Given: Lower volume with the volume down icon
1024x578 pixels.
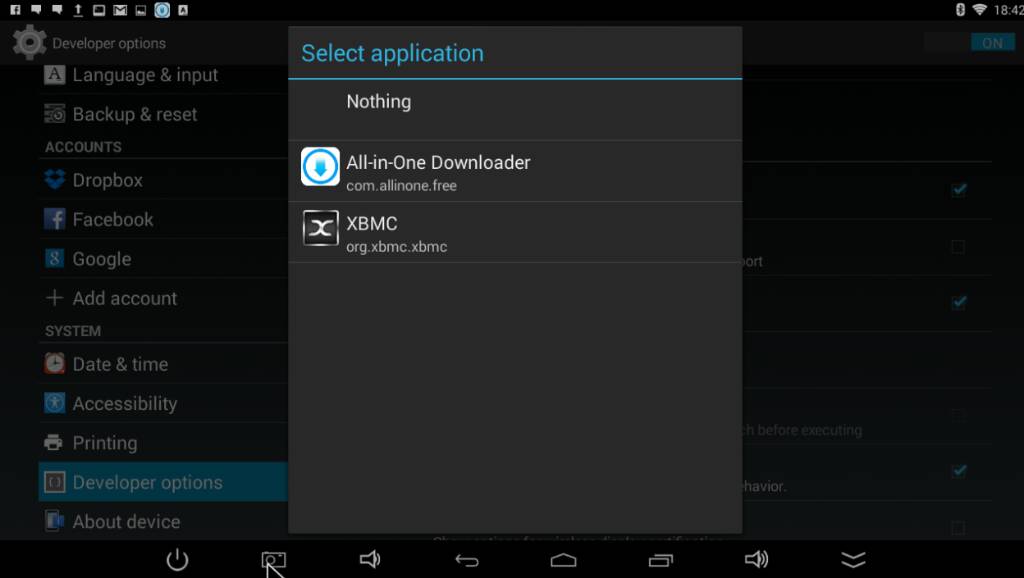Looking at the screenshot, I should coord(369,560).
